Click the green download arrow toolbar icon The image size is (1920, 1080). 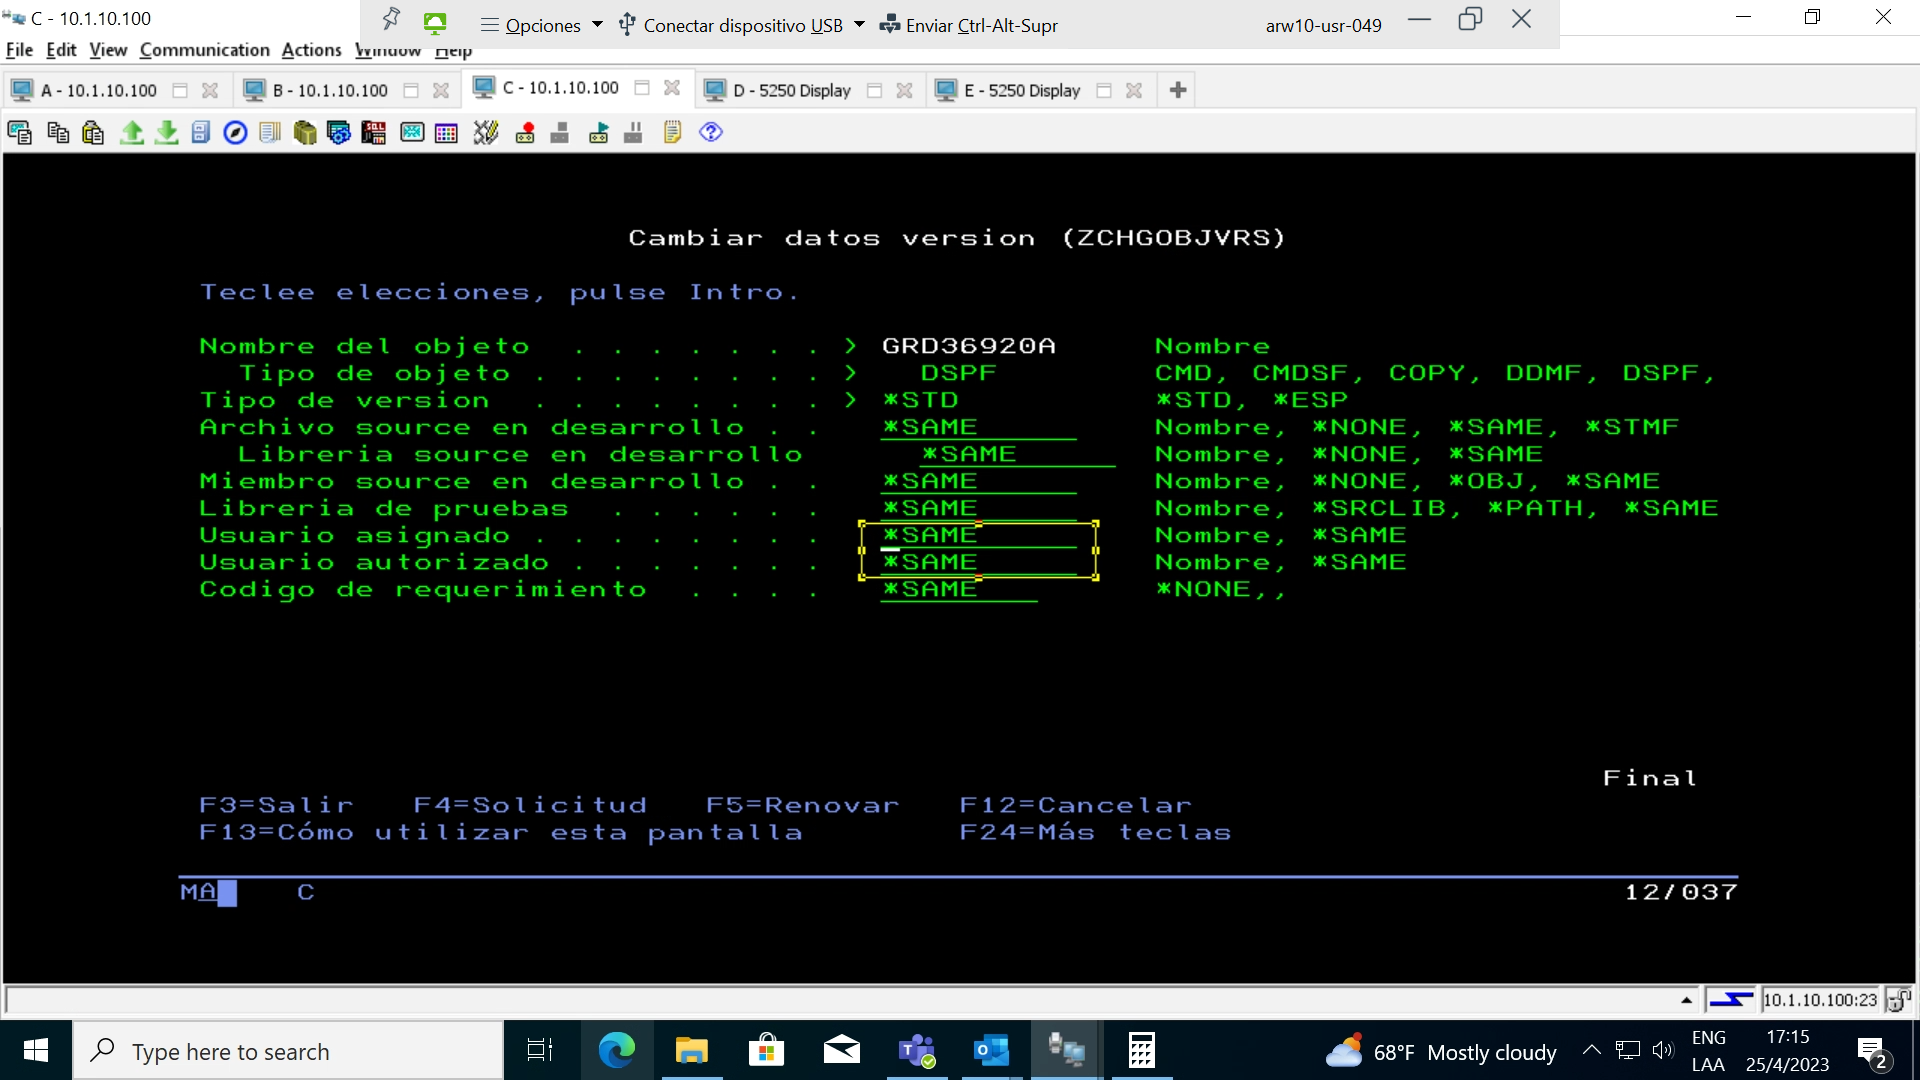tap(167, 132)
